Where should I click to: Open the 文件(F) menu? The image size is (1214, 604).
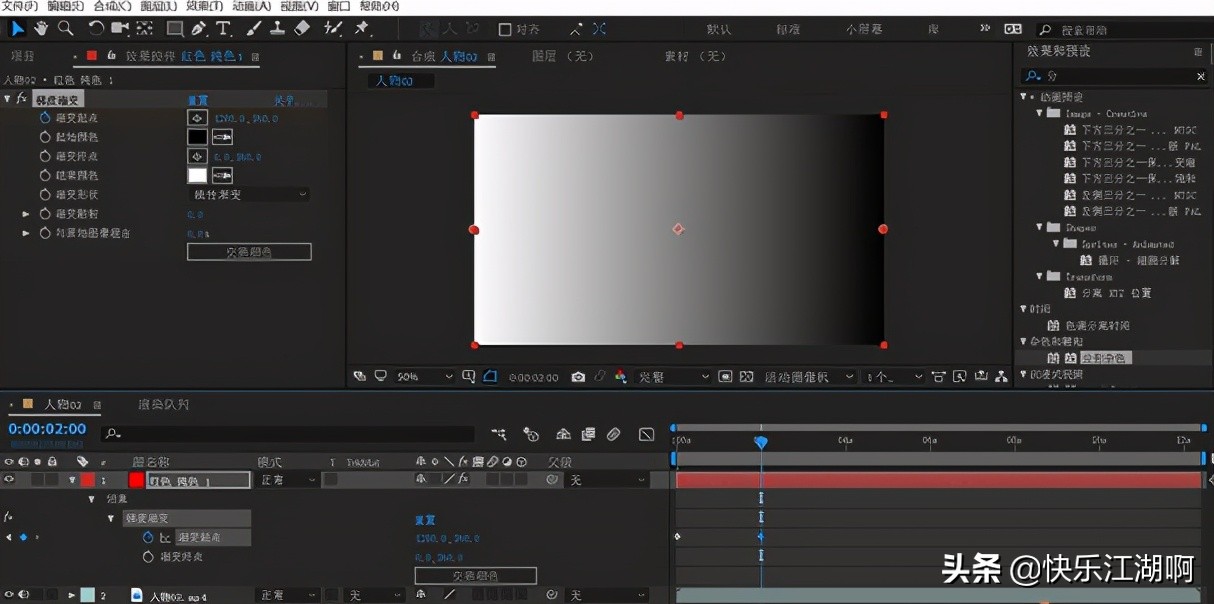click(x=19, y=6)
